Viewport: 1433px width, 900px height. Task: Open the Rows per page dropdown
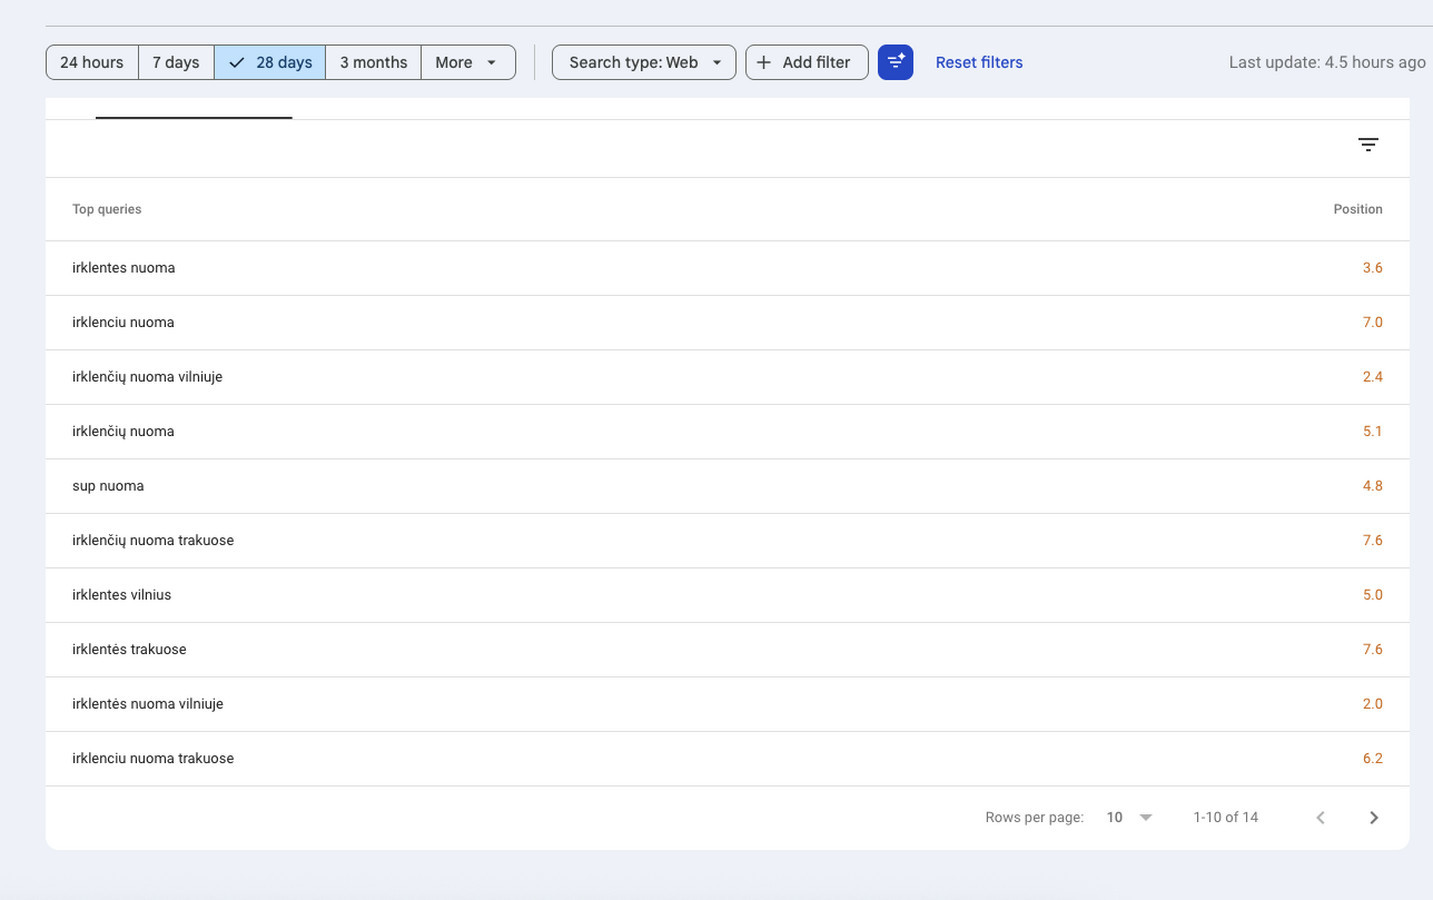click(x=1129, y=817)
